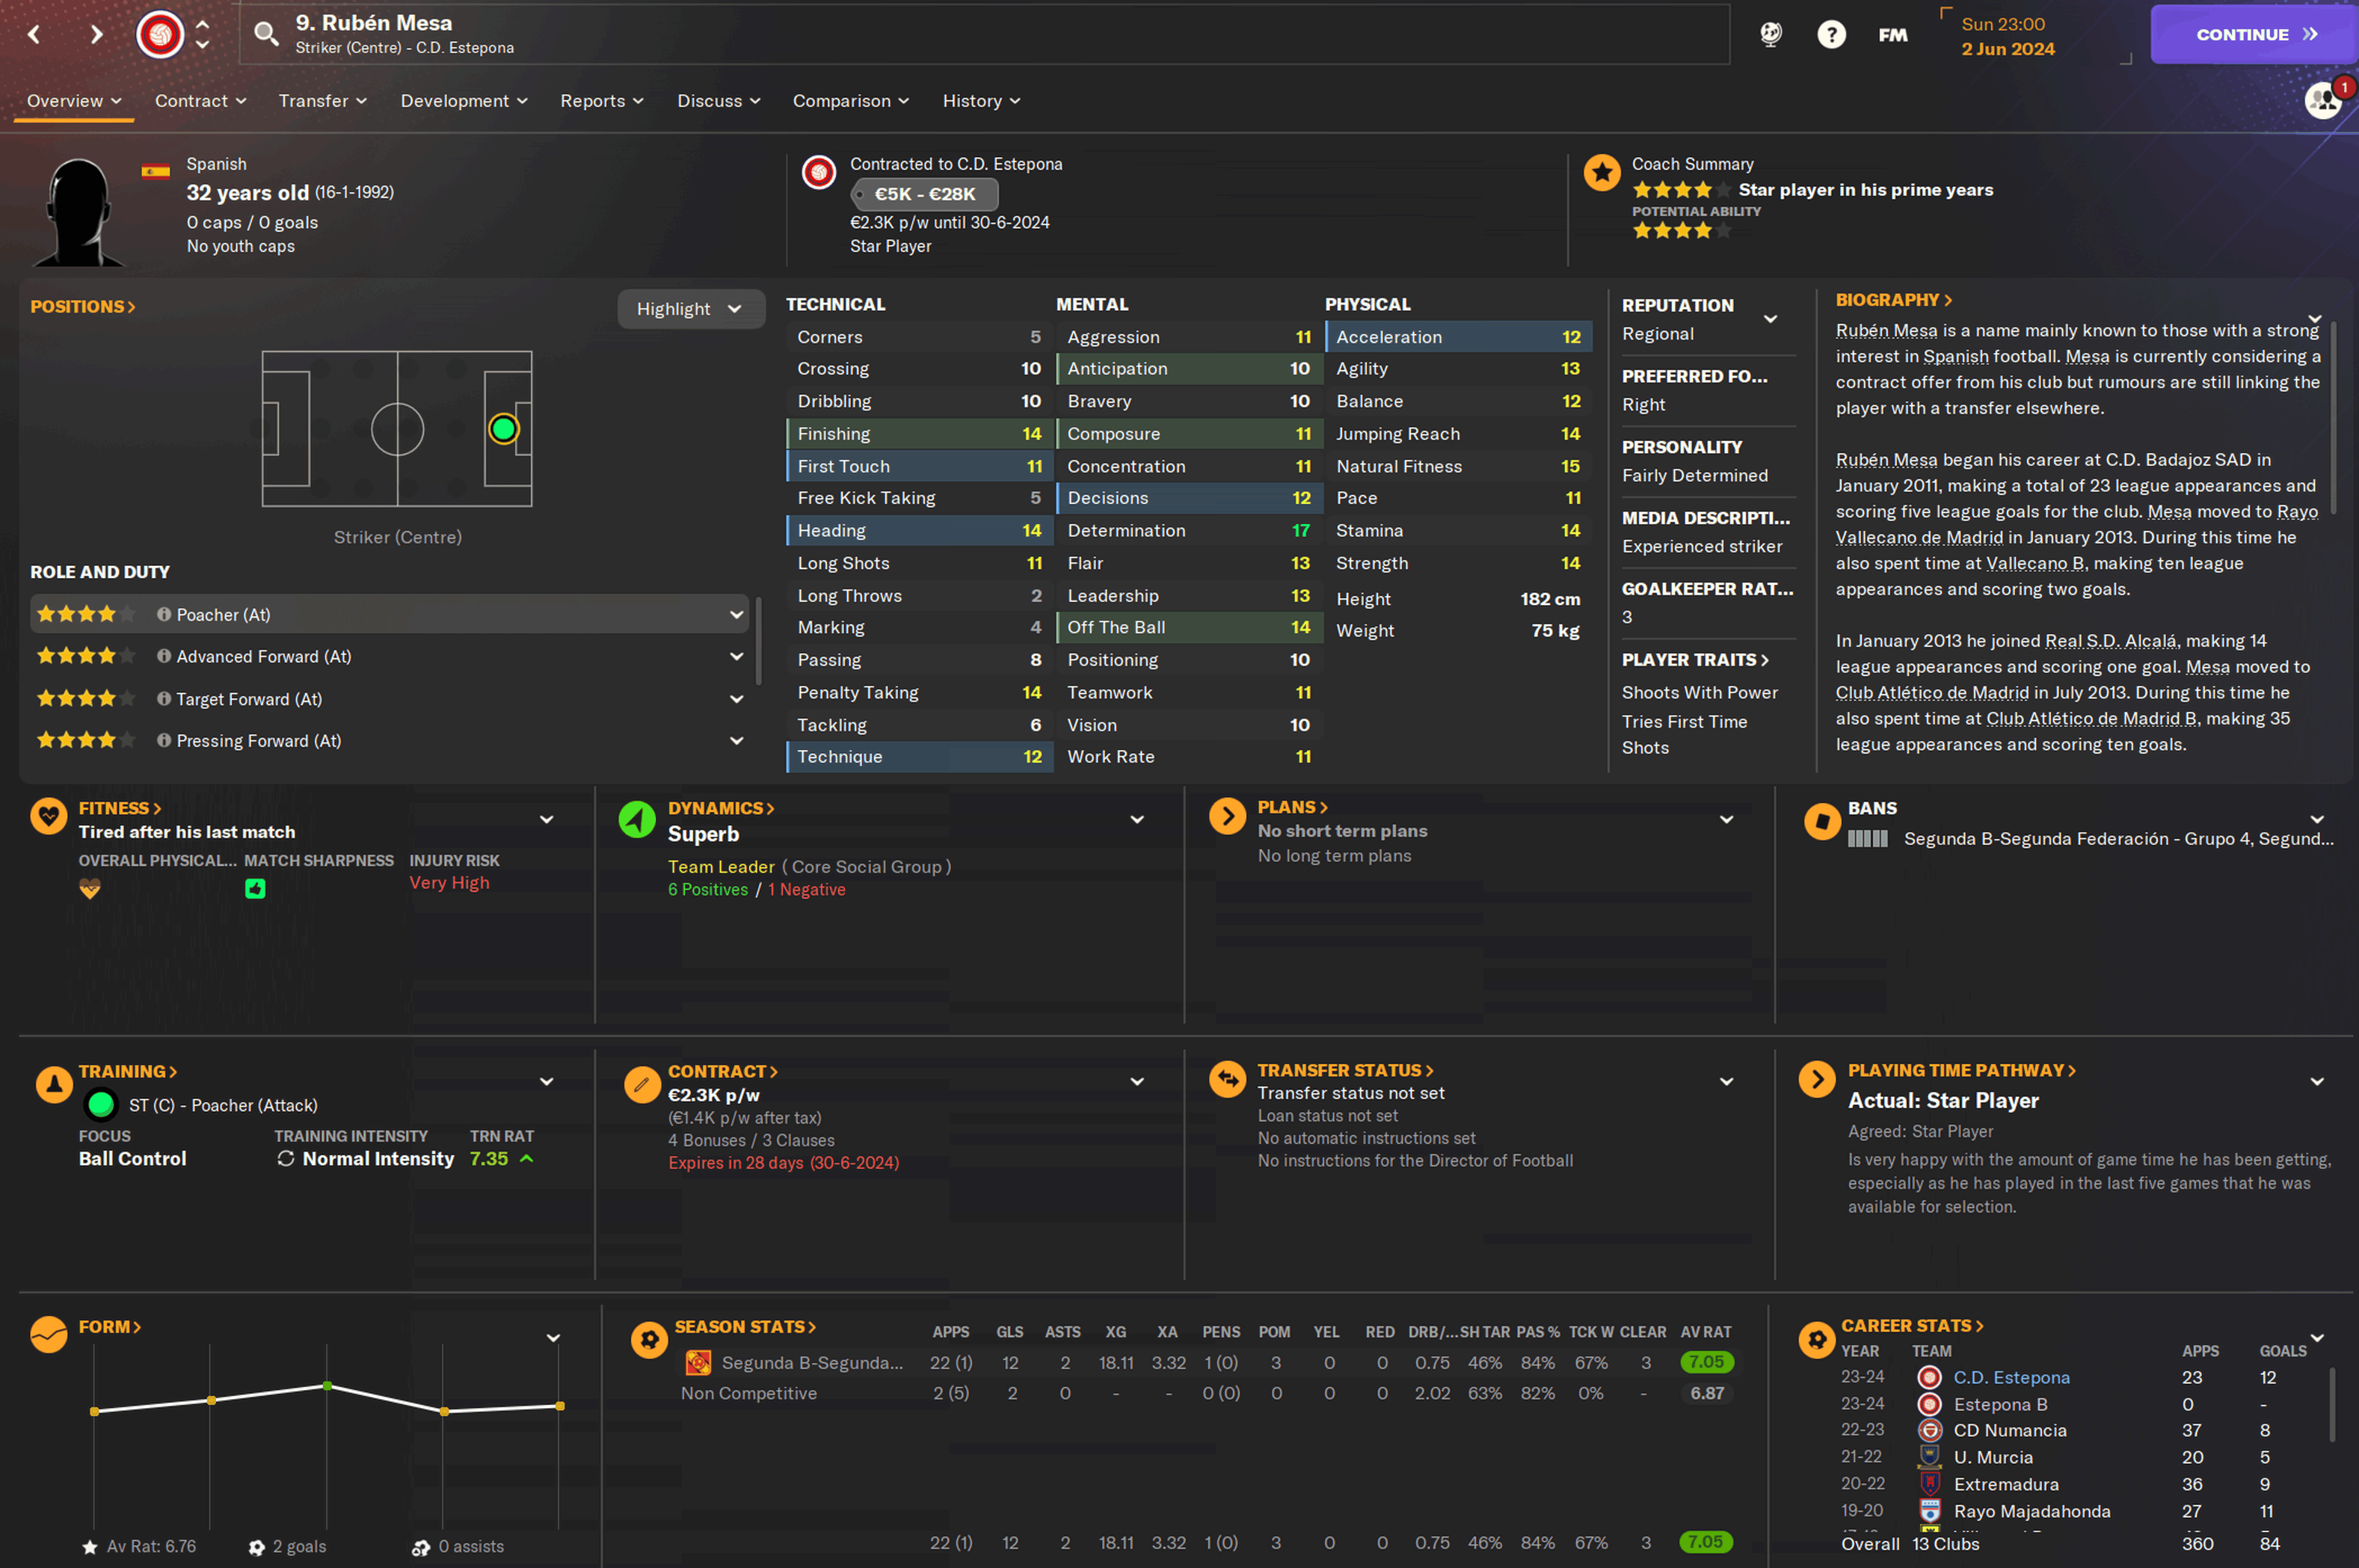Screen dimensions: 2359x1568
Task: Open the Comparison menu
Action: [851, 101]
